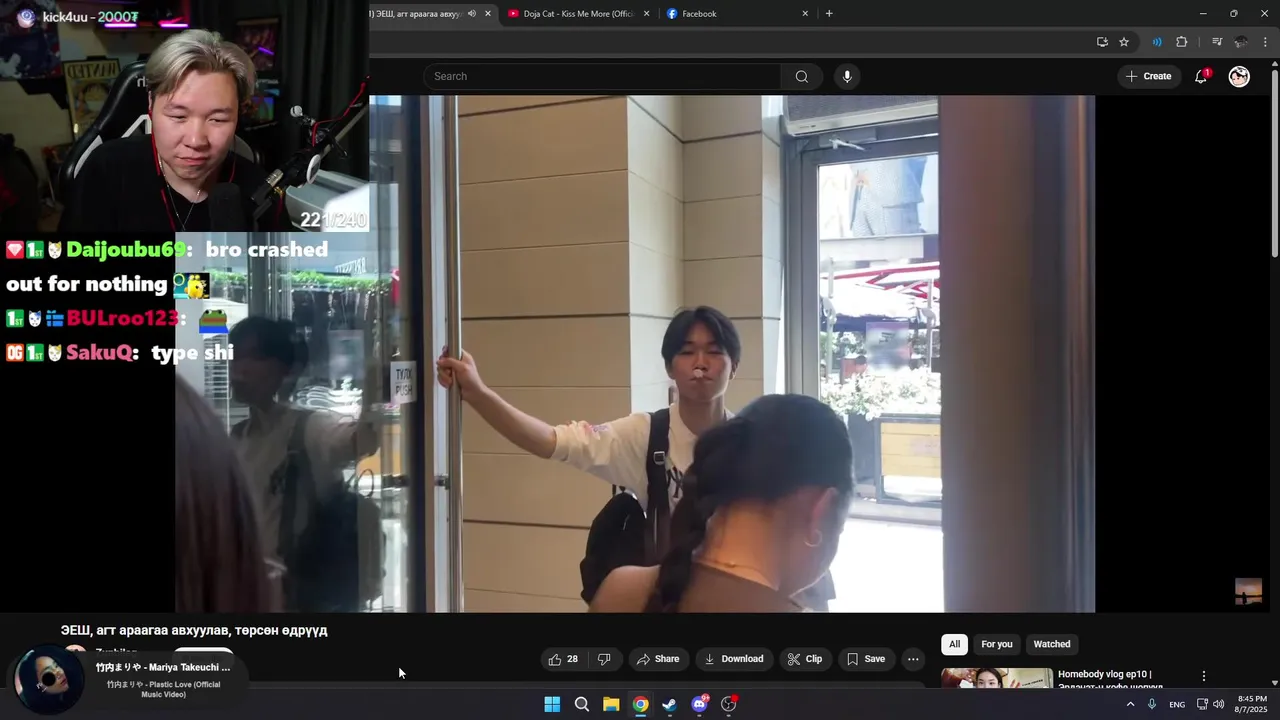Open YouTube notifications bell
Image resolution: width=1280 pixels, height=720 pixels.
1201,76
